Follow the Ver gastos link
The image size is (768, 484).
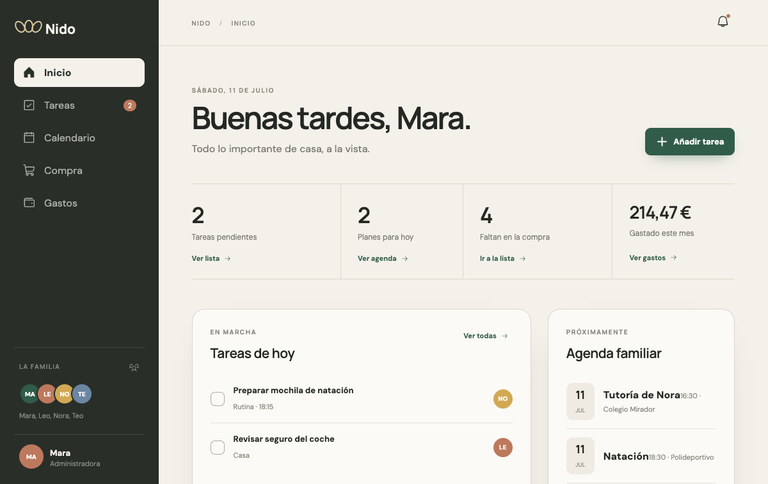click(653, 257)
